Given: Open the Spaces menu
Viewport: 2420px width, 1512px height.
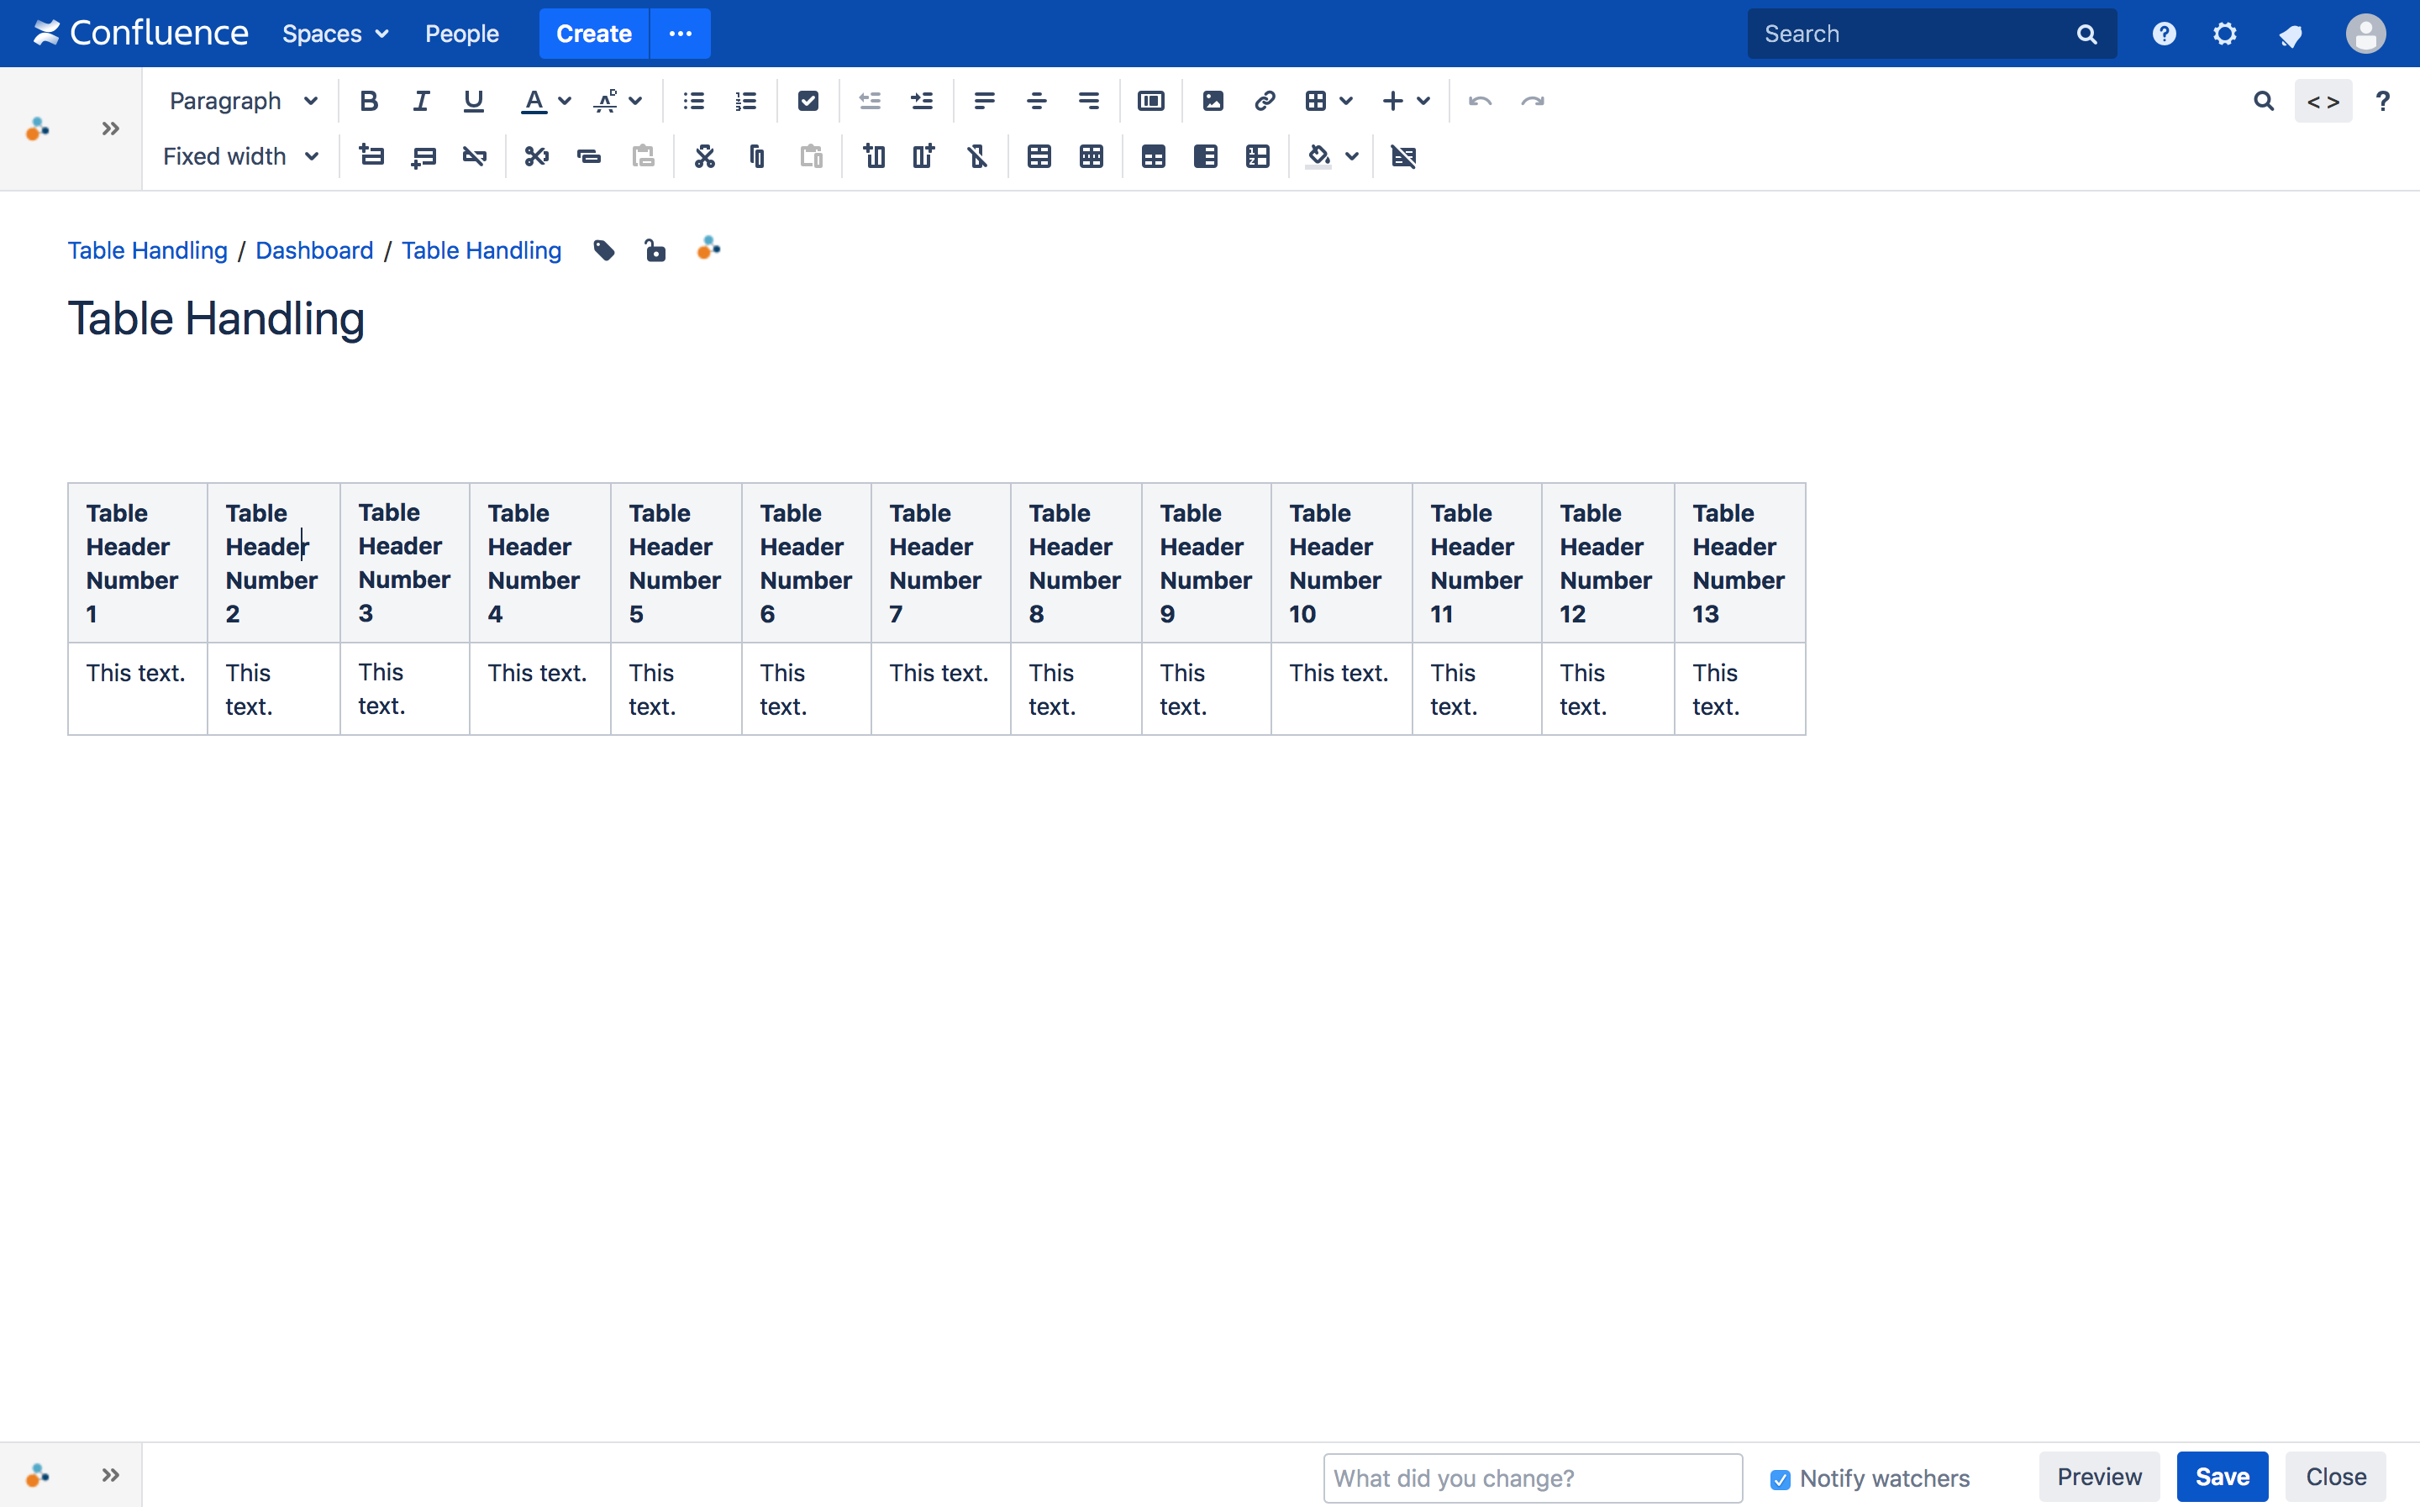Looking at the screenshot, I should click(335, 33).
